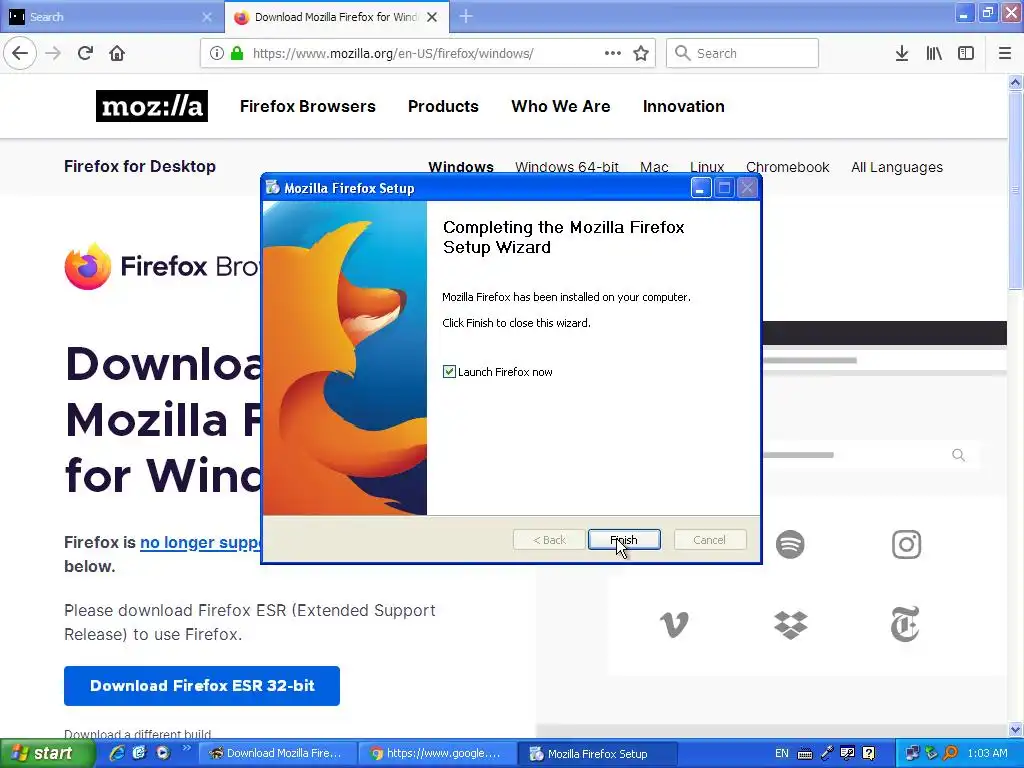Click Finish in the setup wizard
The height and width of the screenshot is (768, 1024).
[624, 540]
